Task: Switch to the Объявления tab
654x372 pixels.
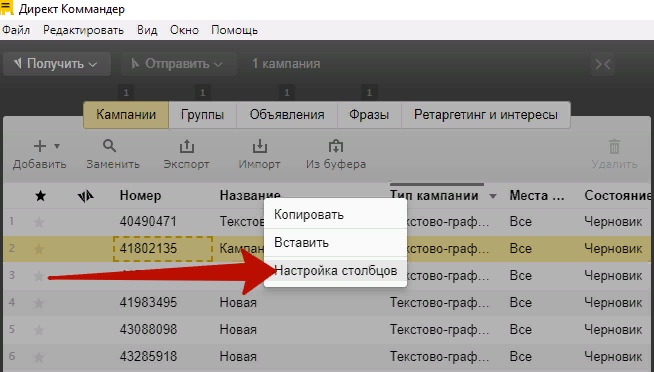Action: (x=287, y=115)
